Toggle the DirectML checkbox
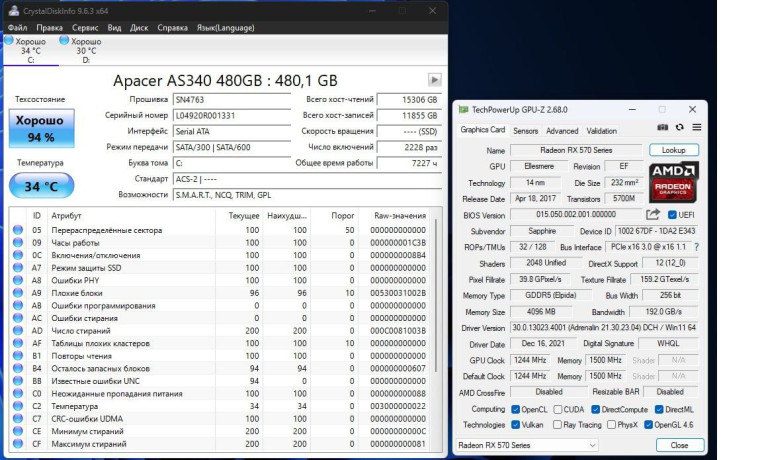This screenshot has height=460, width=762. click(659, 409)
